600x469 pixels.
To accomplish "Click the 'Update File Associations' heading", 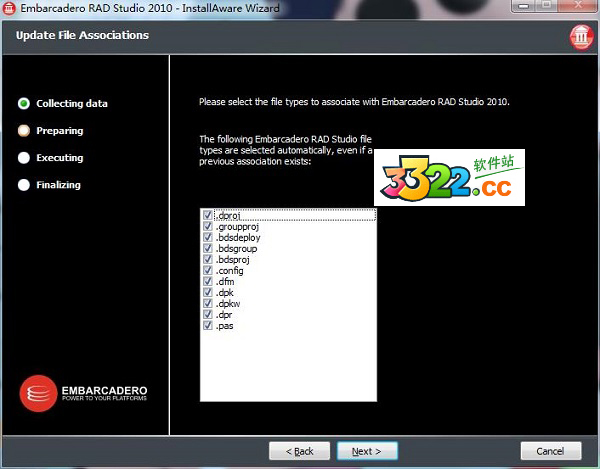I will 82,35.
